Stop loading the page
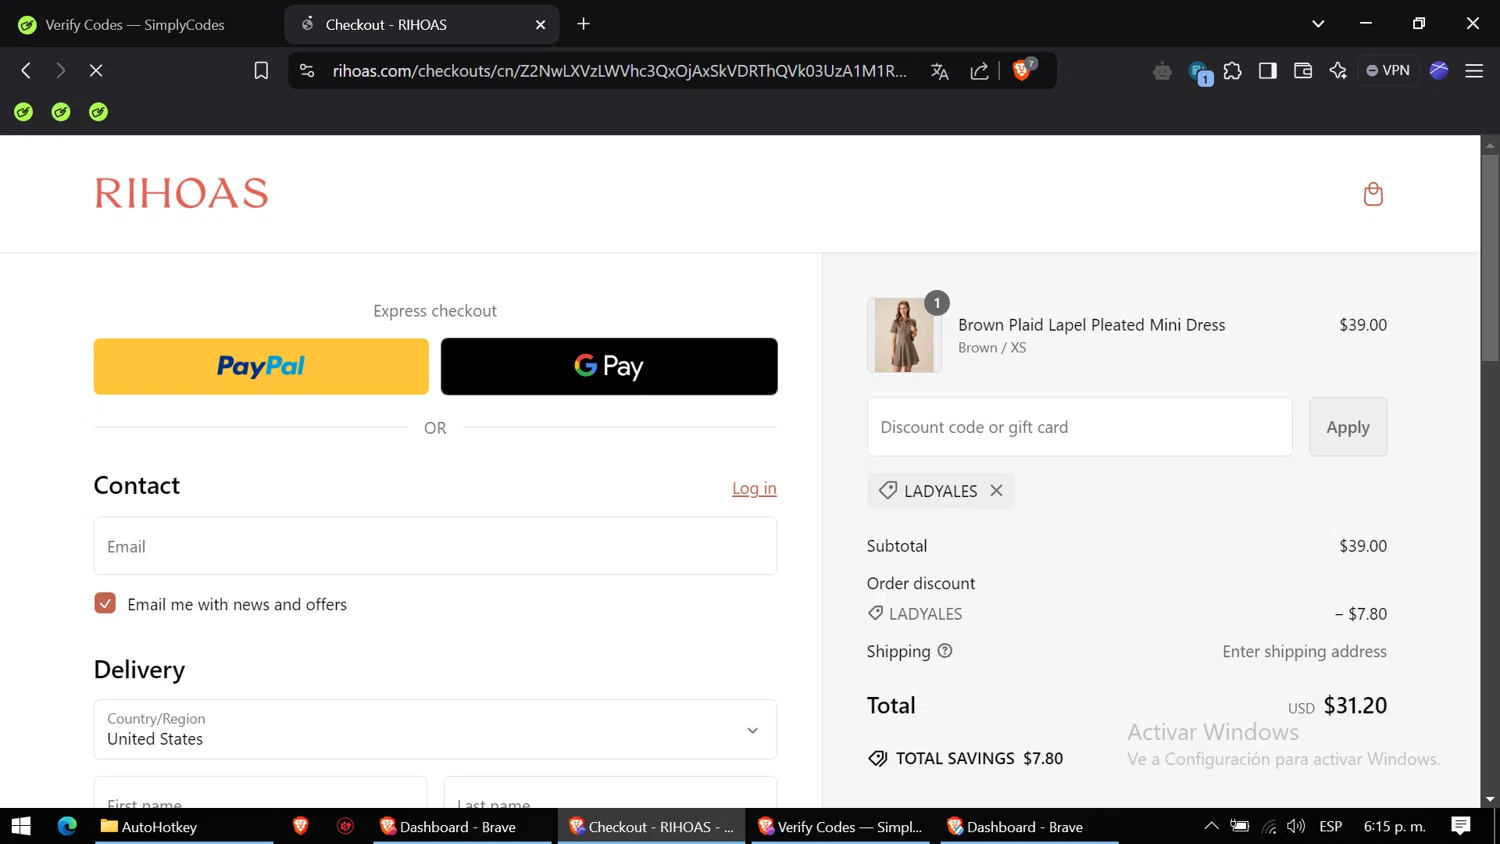Image resolution: width=1500 pixels, height=844 pixels. (x=96, y=70)
